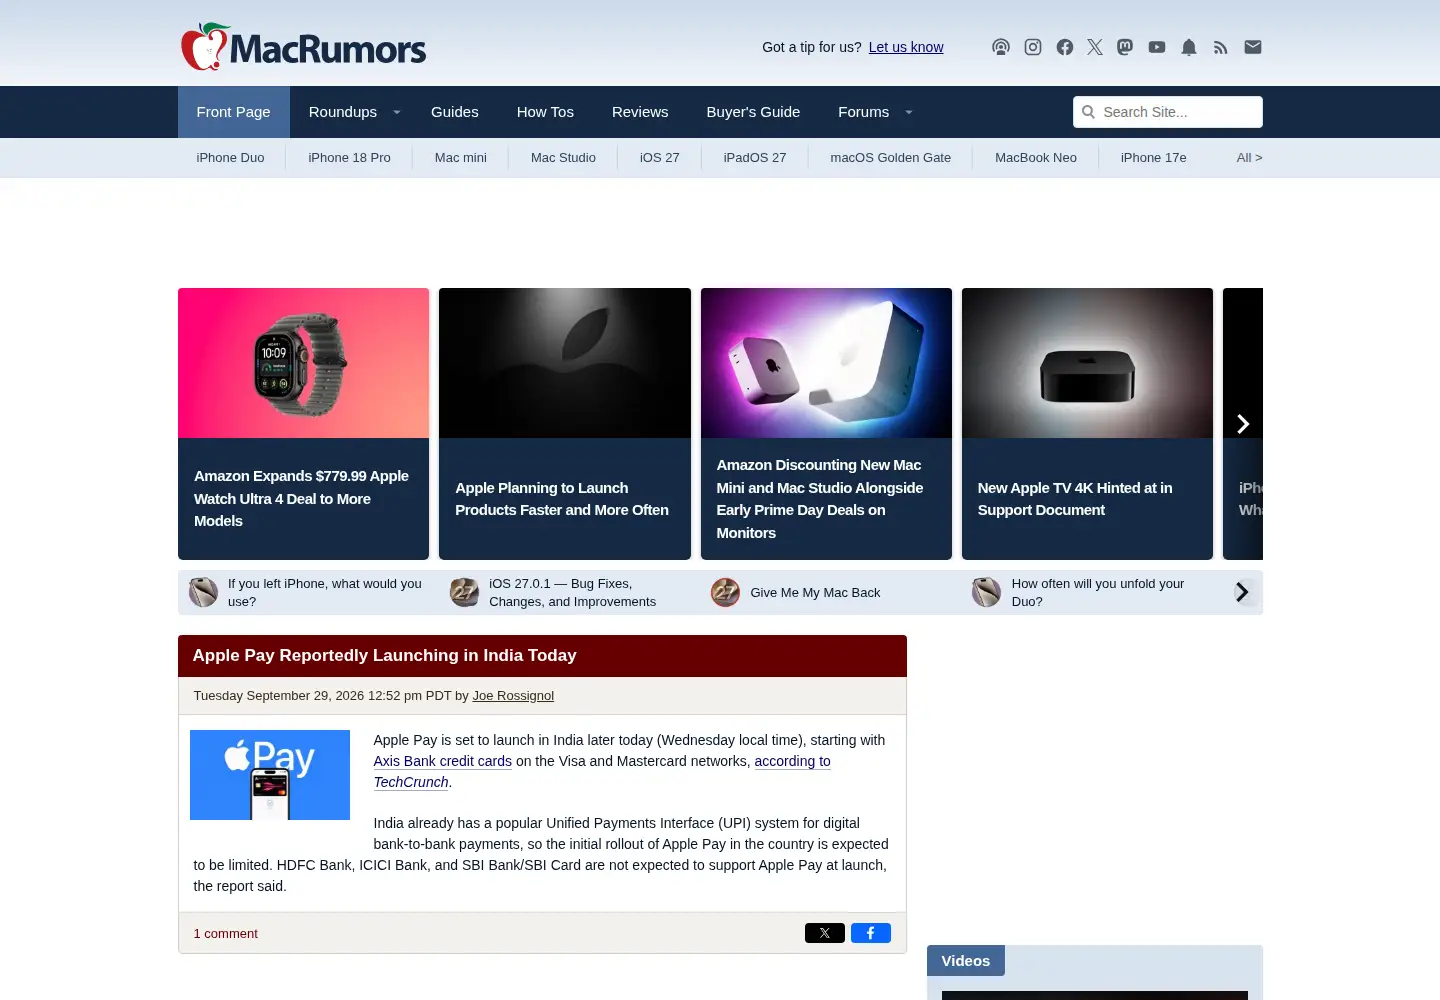Visit MacRumors Instagram via header icon

1033,47
